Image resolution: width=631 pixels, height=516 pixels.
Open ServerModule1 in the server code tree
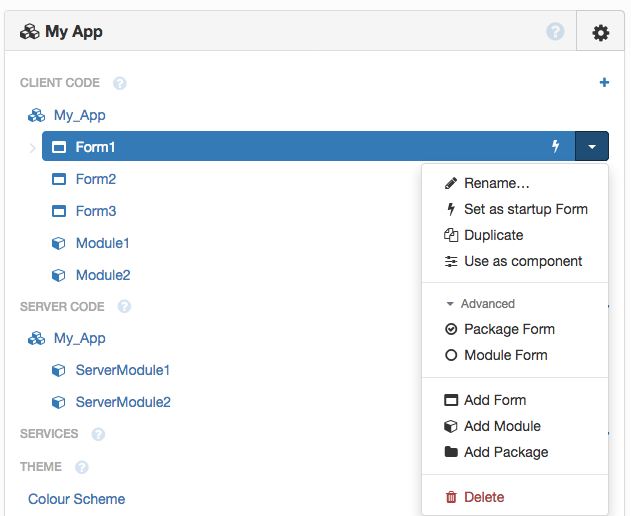122,370
